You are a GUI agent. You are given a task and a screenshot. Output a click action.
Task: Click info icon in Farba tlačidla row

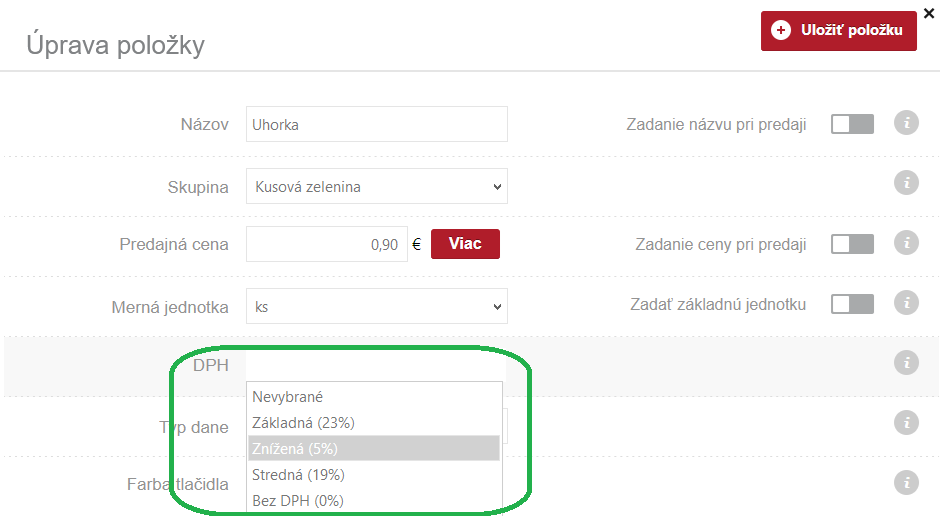(x=906, y=483)
